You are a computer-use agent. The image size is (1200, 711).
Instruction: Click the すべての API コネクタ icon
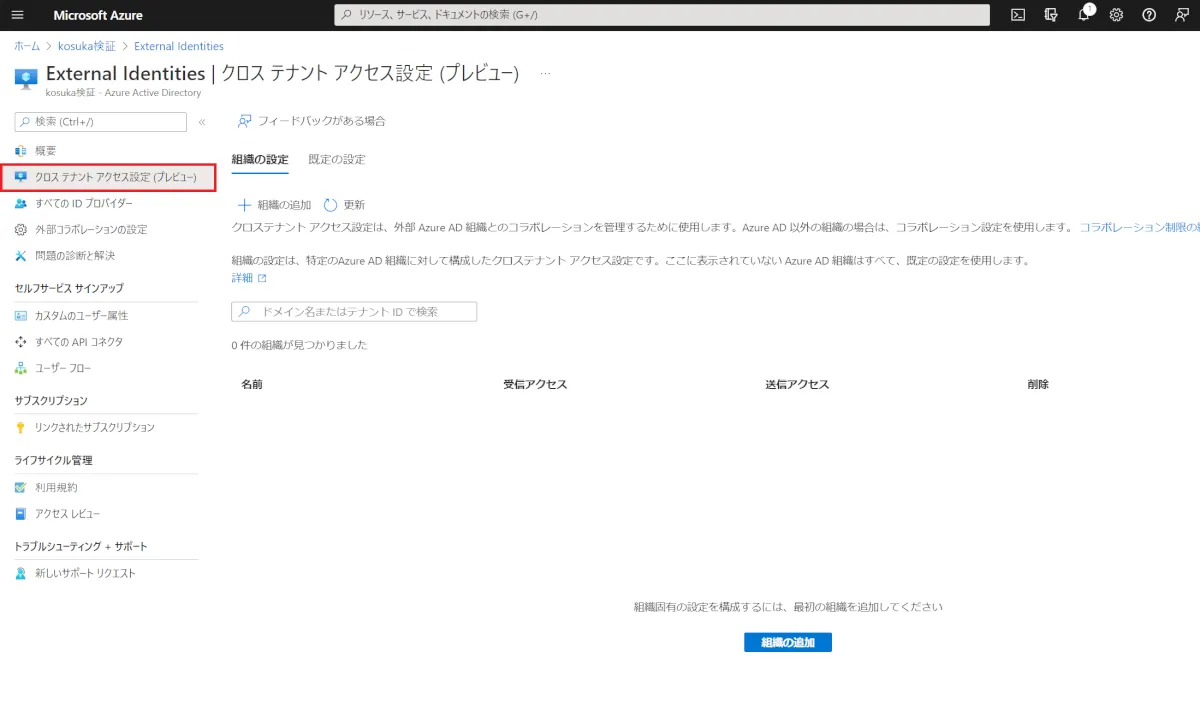(21, 342)
